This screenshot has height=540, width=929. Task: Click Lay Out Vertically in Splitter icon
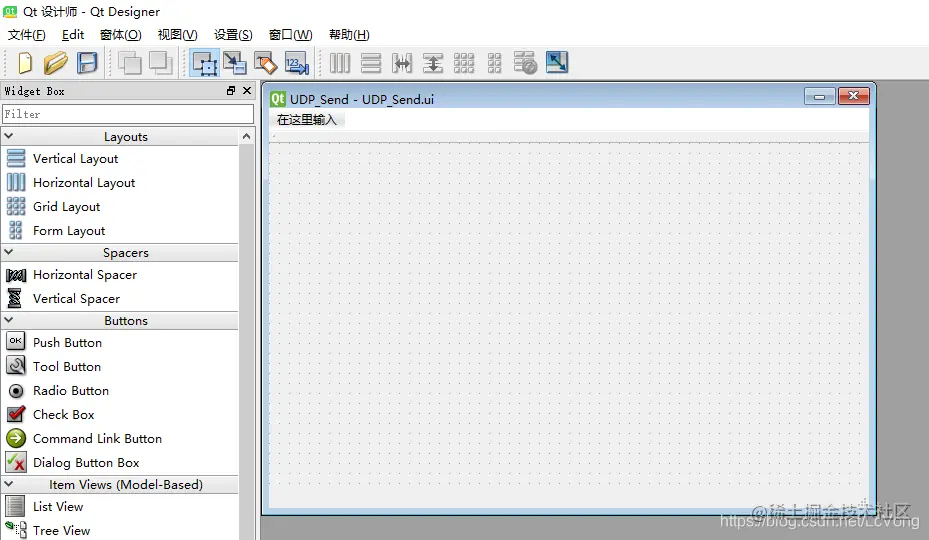click(433, 62)
